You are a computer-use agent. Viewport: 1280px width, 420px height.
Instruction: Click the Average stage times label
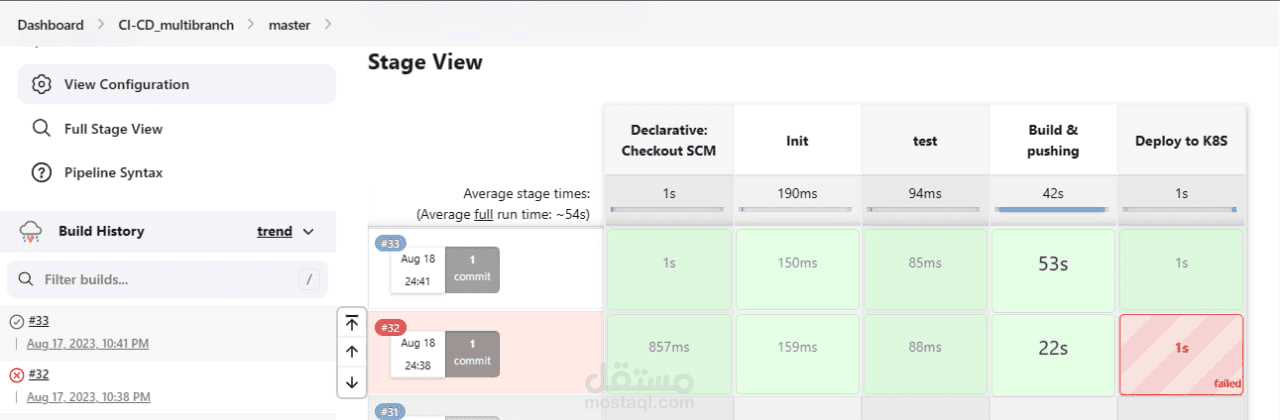click(x=526, y=193)
